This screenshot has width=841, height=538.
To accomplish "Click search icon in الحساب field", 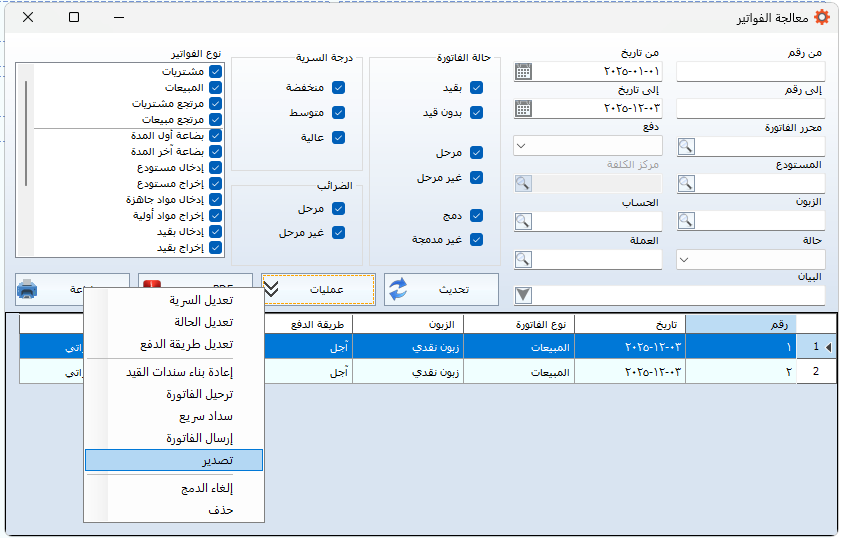I will coord(523,221).
